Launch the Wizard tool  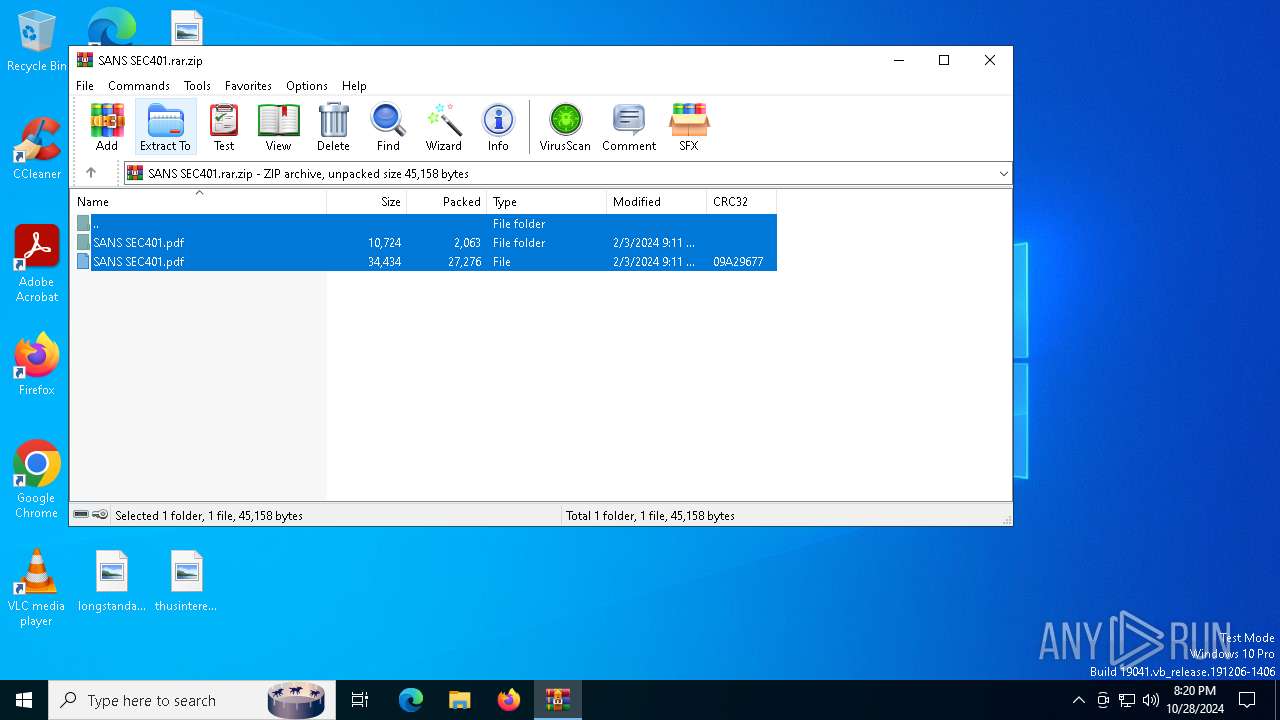tap(444, 127)
